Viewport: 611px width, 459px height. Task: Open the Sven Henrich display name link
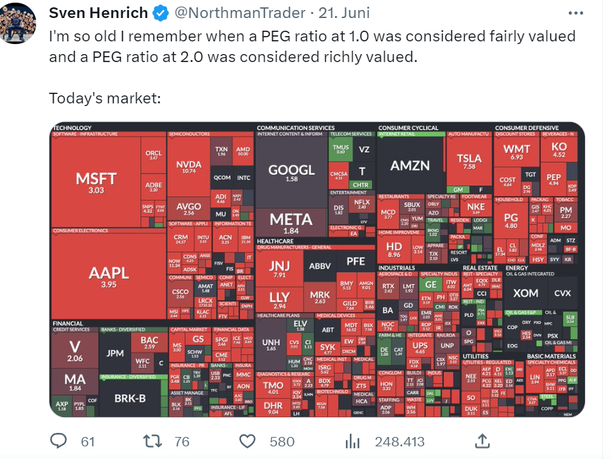click(x=99, y=13)
